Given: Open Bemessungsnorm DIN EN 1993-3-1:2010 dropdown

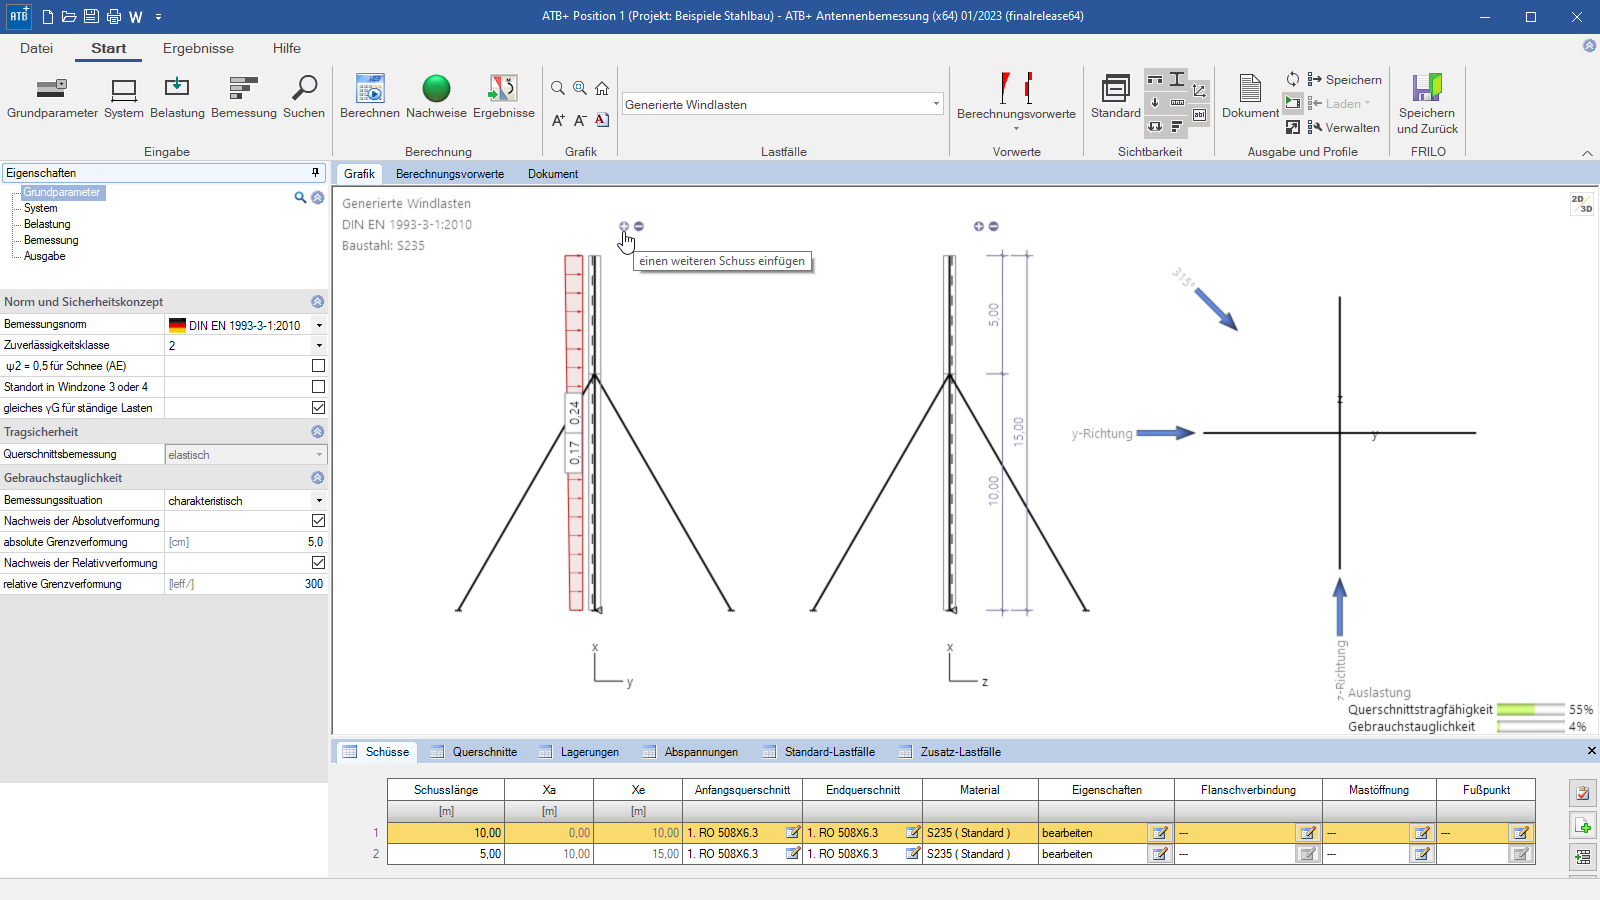Looking at the screenshot, I should [x=319, y=325].
